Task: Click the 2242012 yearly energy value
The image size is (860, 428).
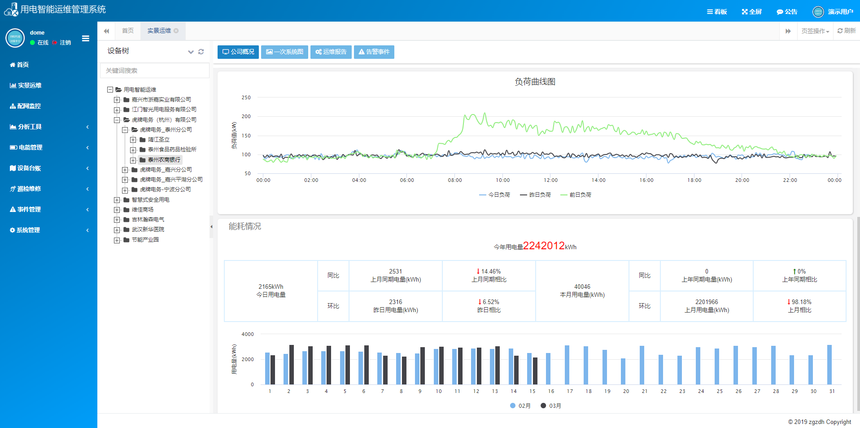Action: (x=544, y=246)
